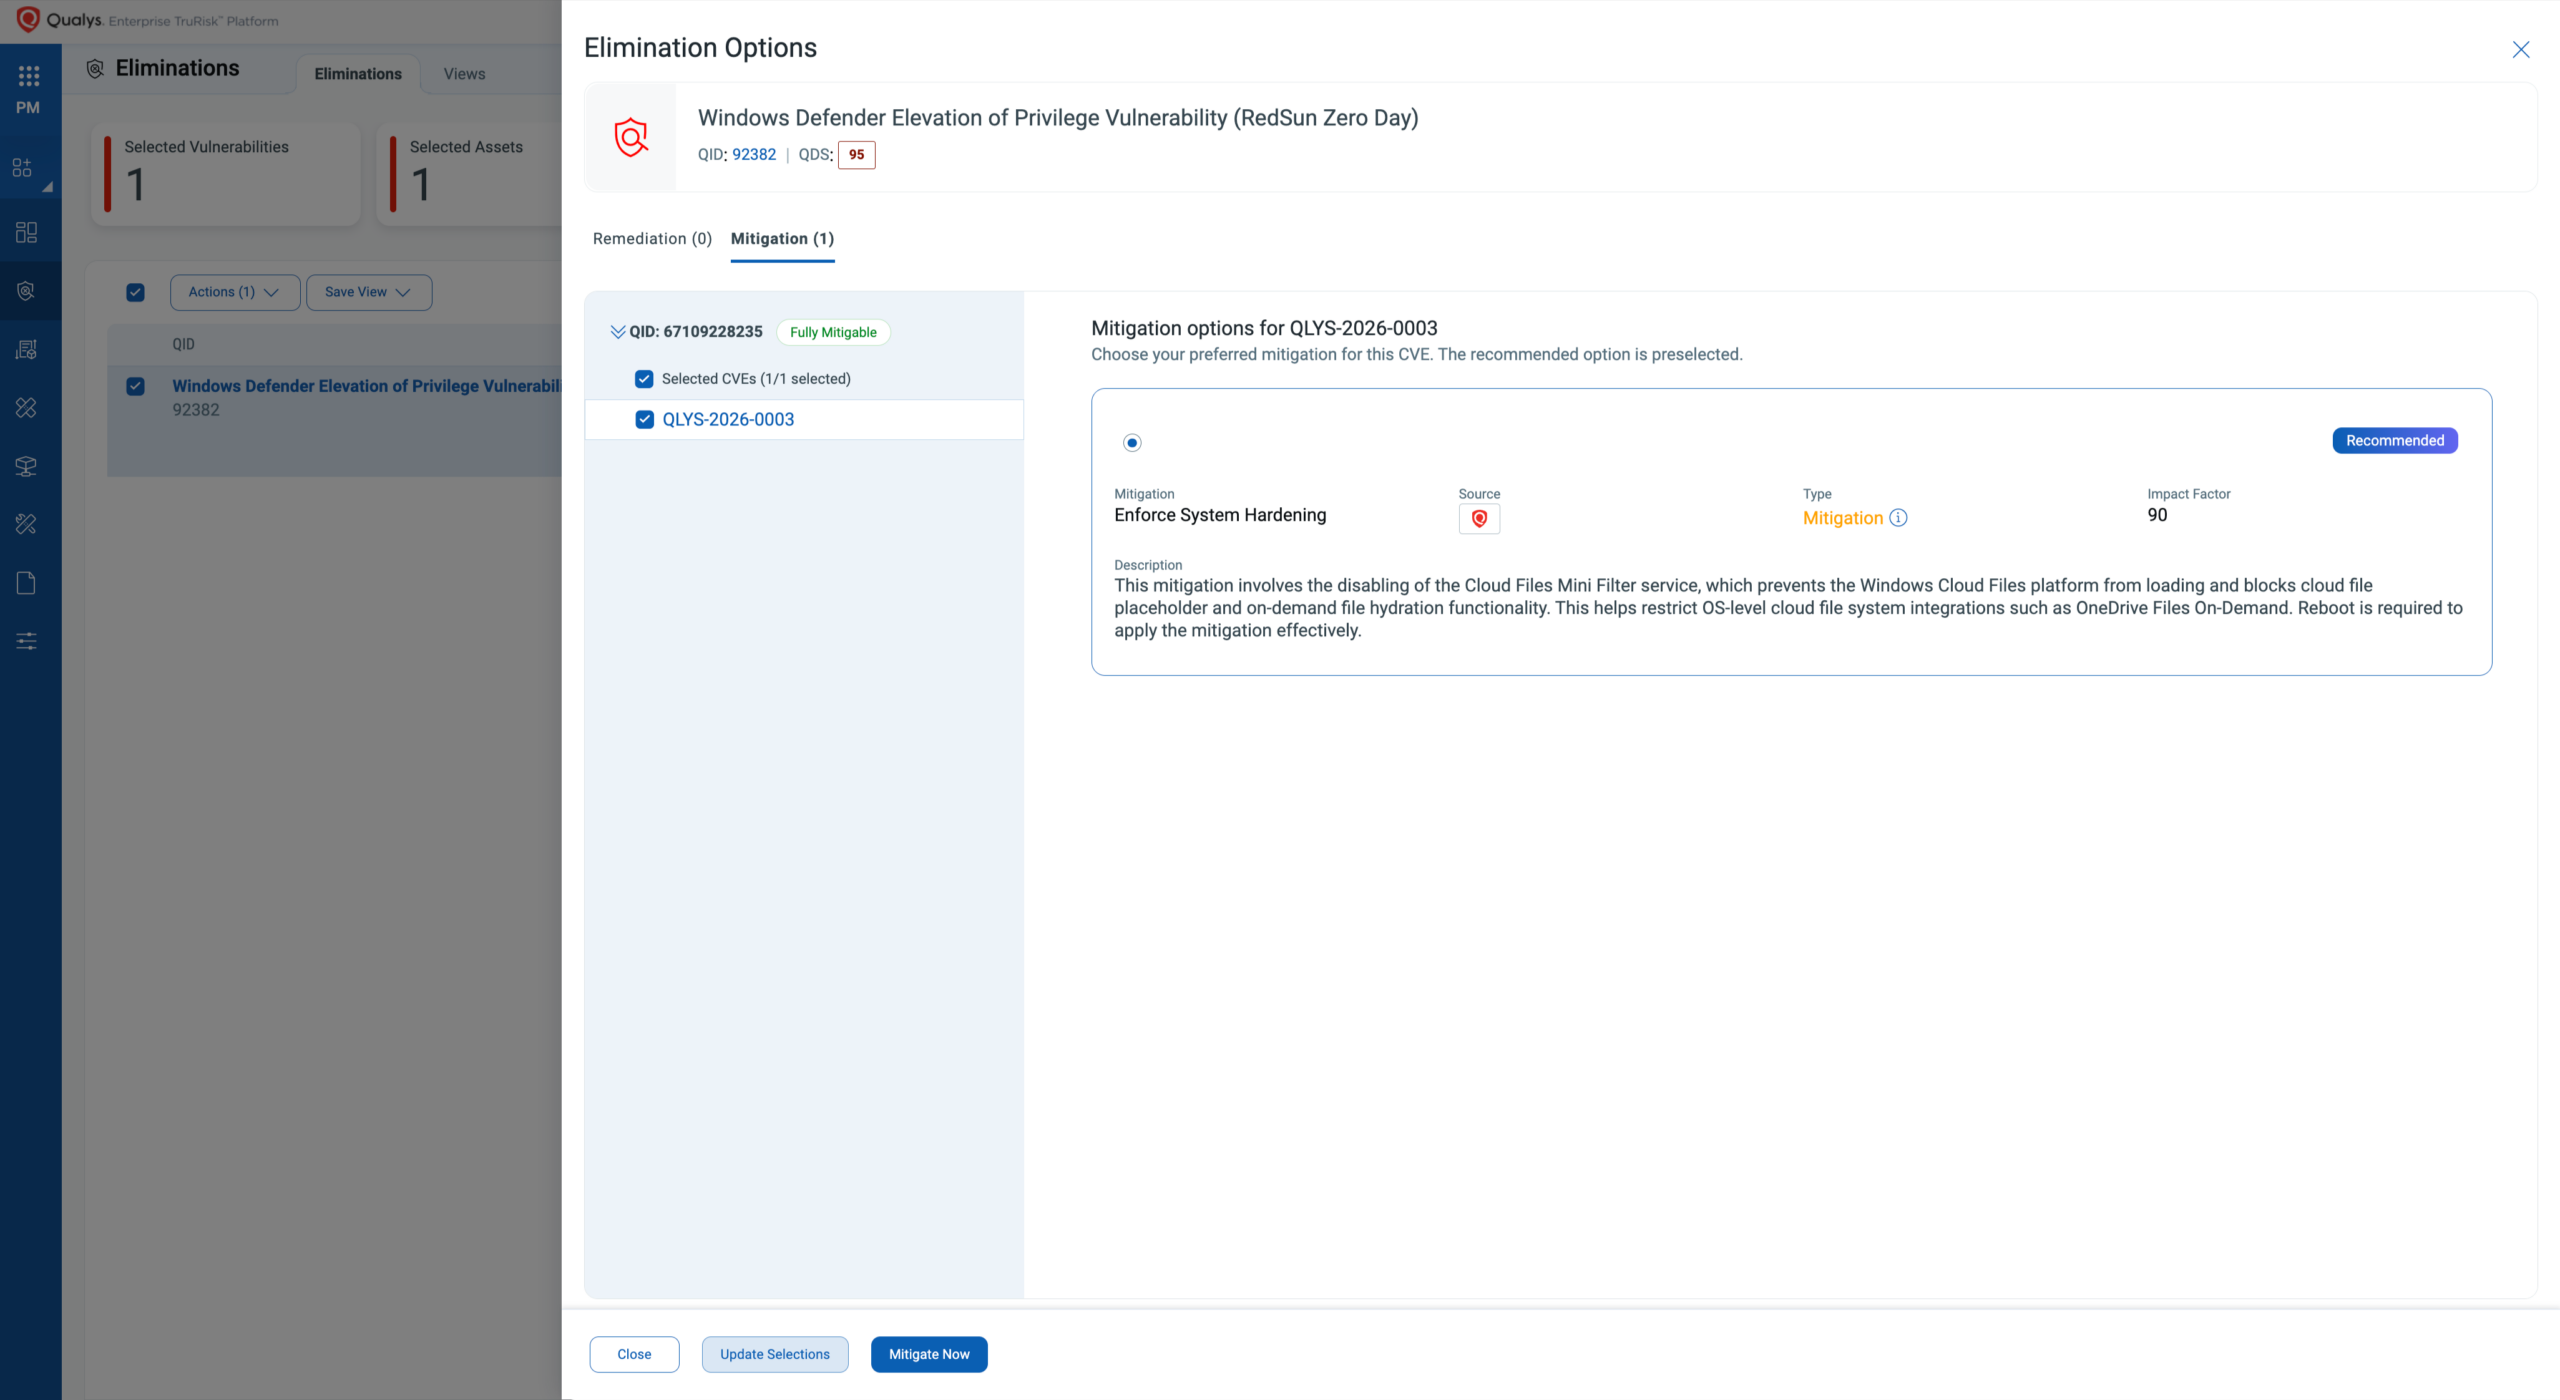Click the Update Selections button
Screen dimensions: 2560x1400
tap(775, 1354)
